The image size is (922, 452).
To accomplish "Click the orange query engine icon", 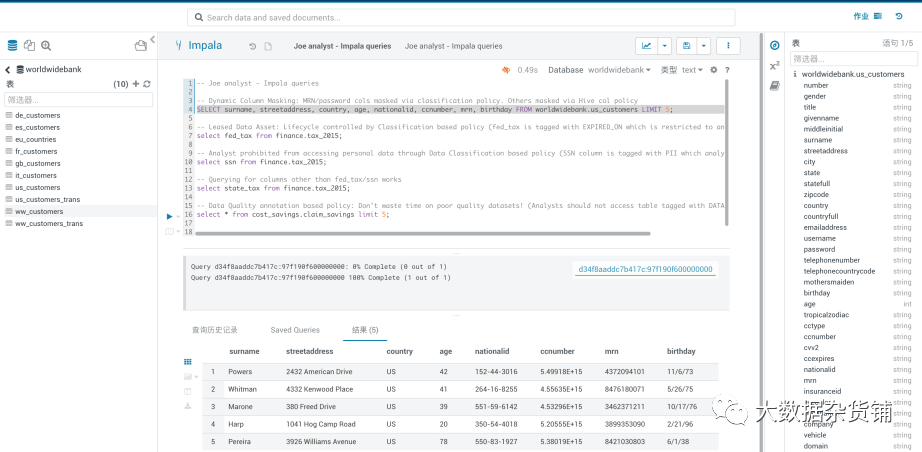I will (506, 70).
